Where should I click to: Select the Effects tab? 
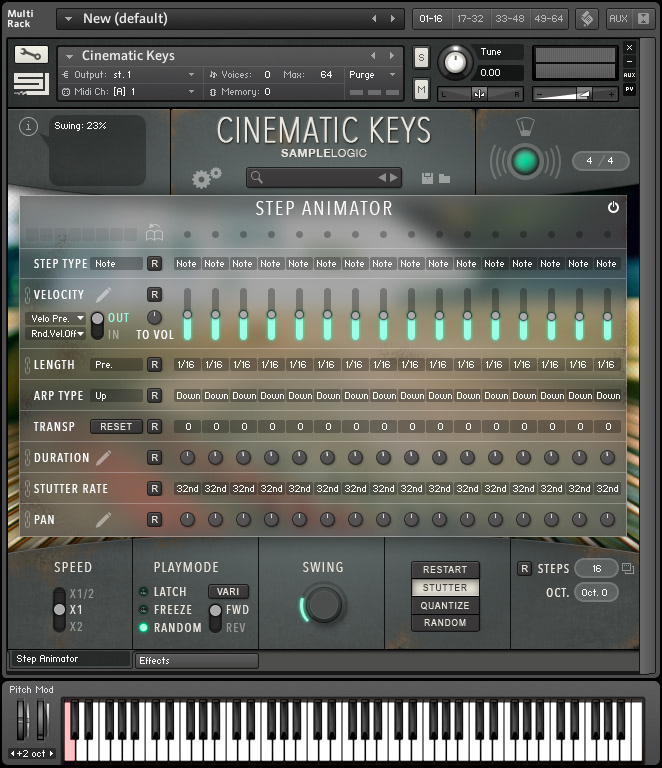(x=197, y=660)
